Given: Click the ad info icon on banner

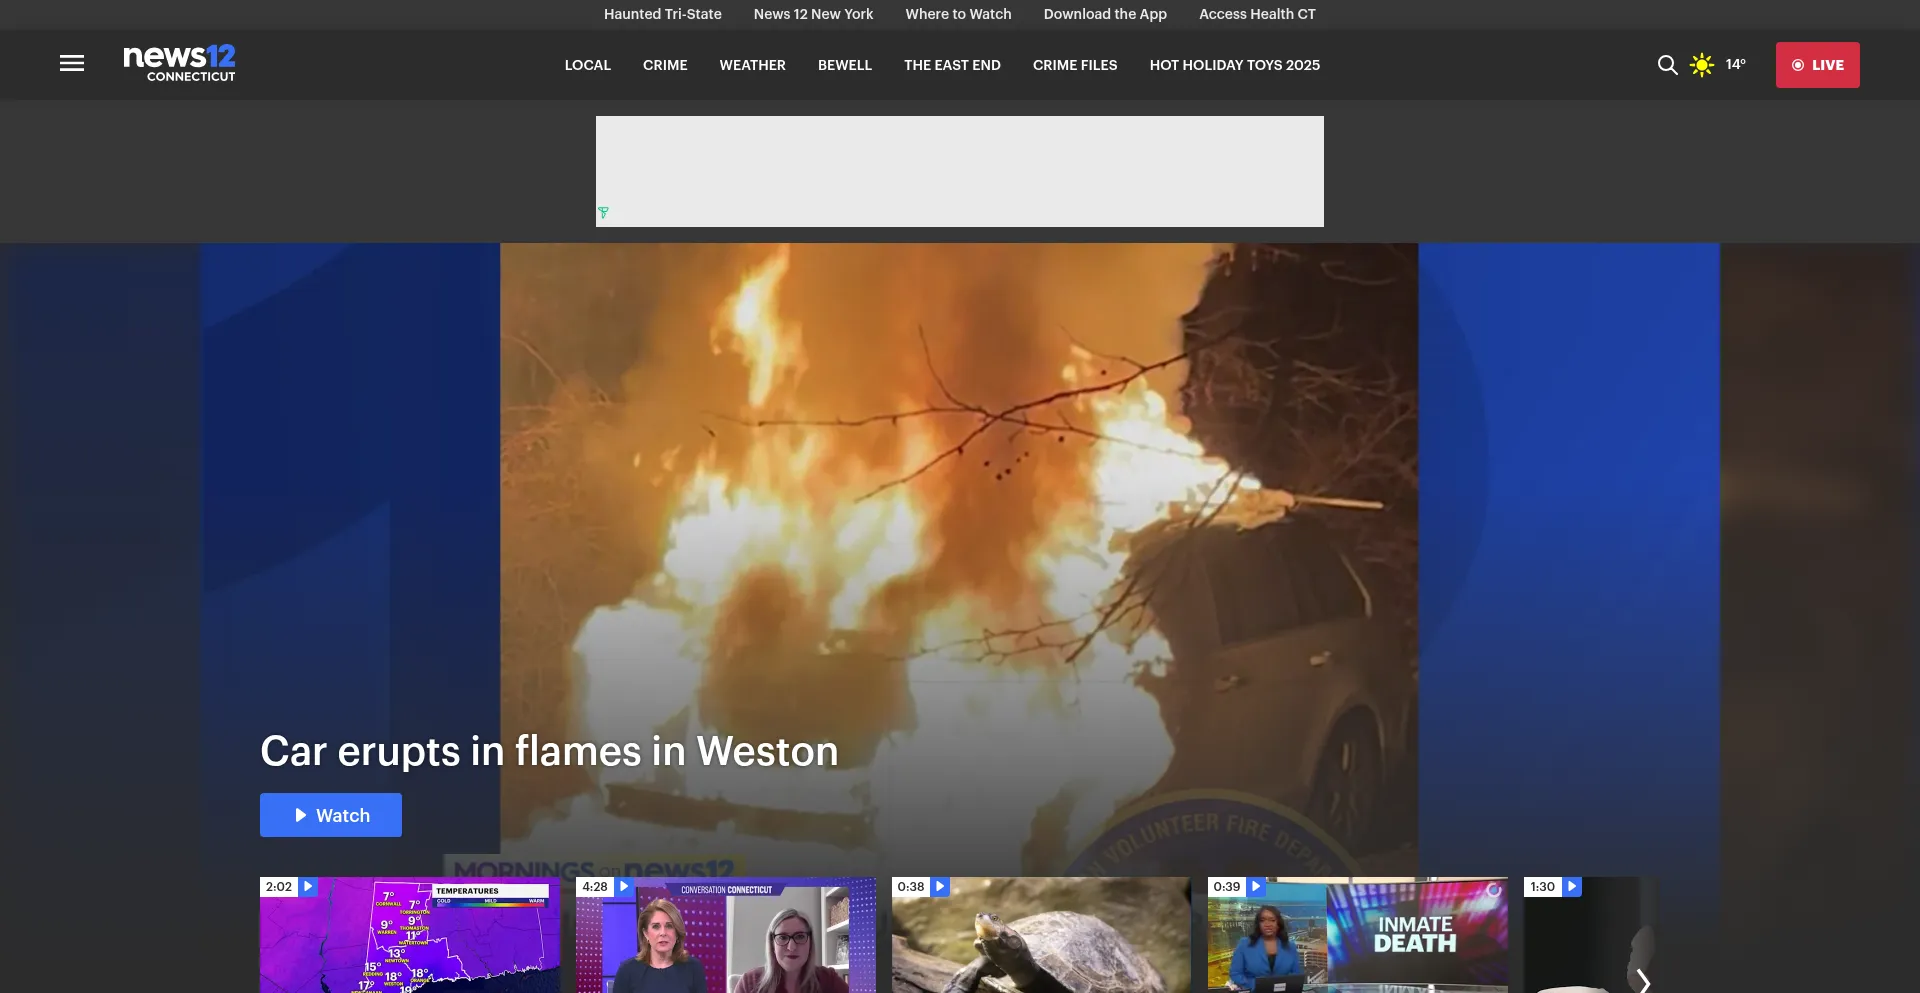Looking at the screenshot, I should 603,213.
